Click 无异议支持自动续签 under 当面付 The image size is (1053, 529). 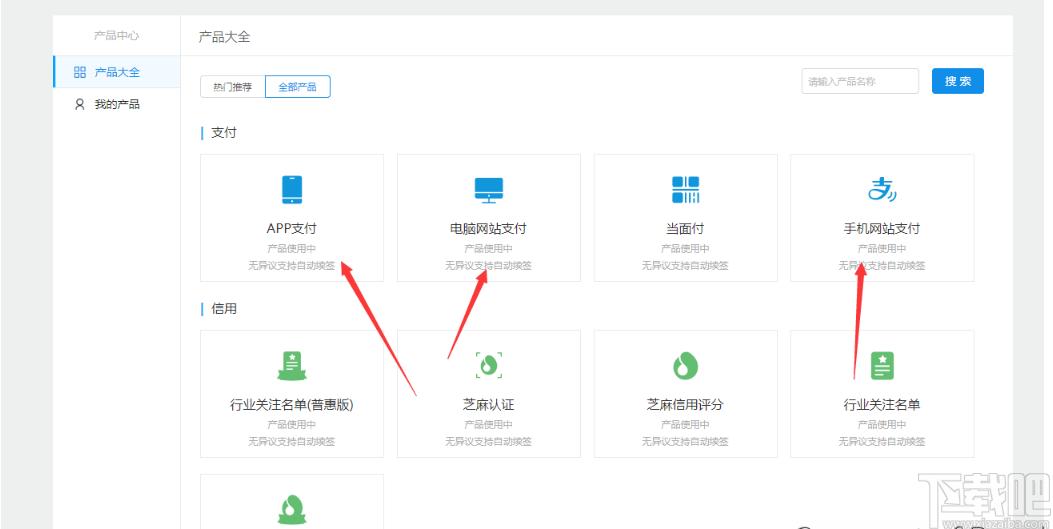click(x=685, y=265)
